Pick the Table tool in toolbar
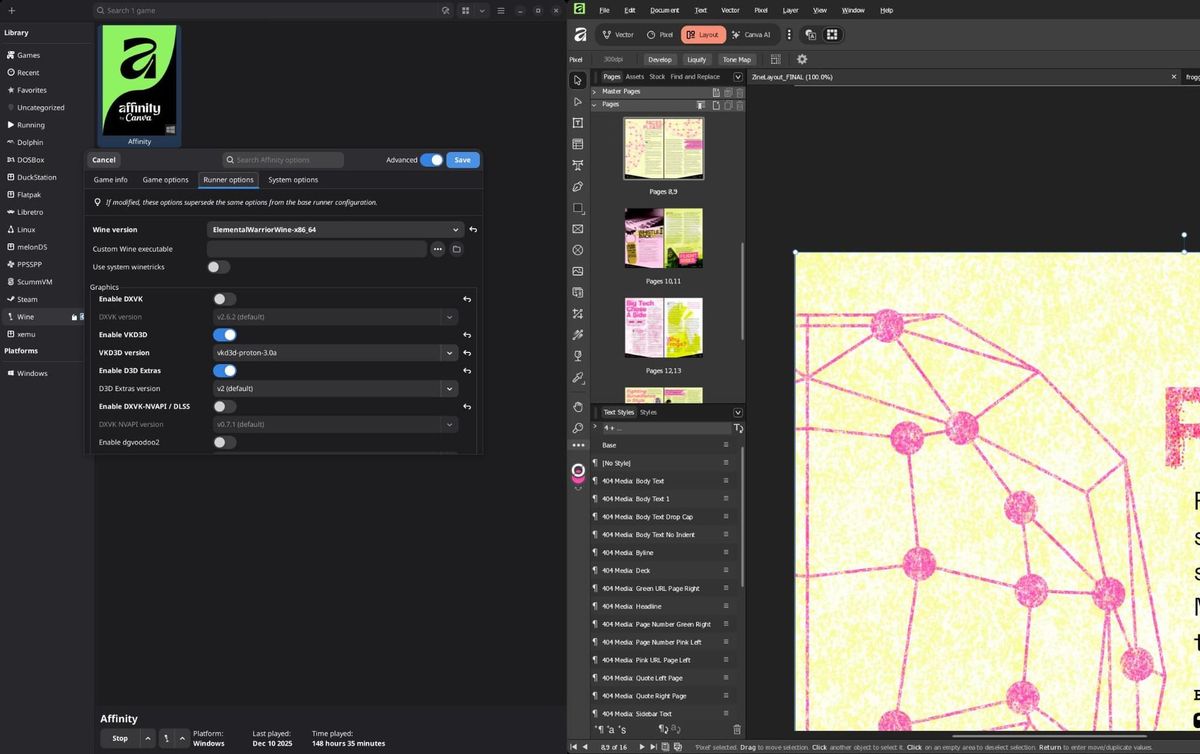Screen dimensions: 1200x754 [x=578, y=144]
